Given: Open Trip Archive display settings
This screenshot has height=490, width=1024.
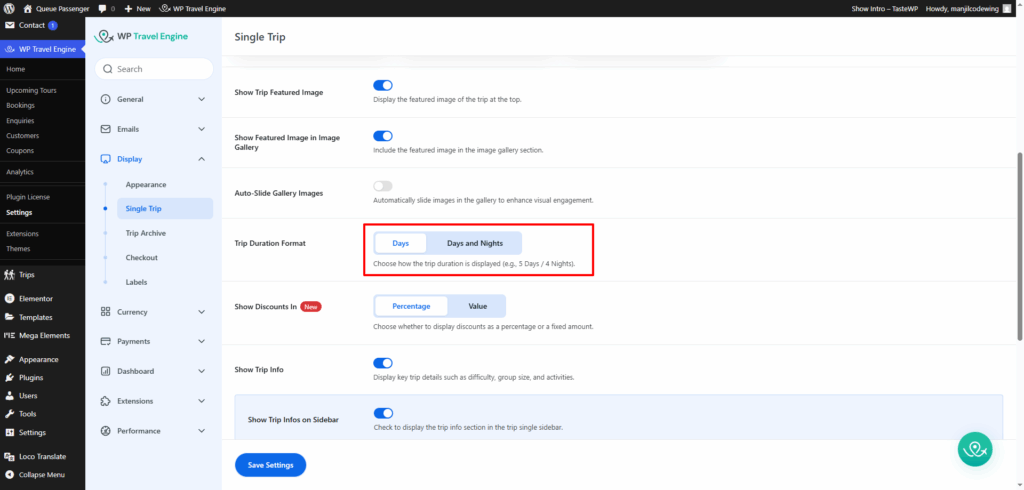Looking at the screenshot, I should click(146, 233).
